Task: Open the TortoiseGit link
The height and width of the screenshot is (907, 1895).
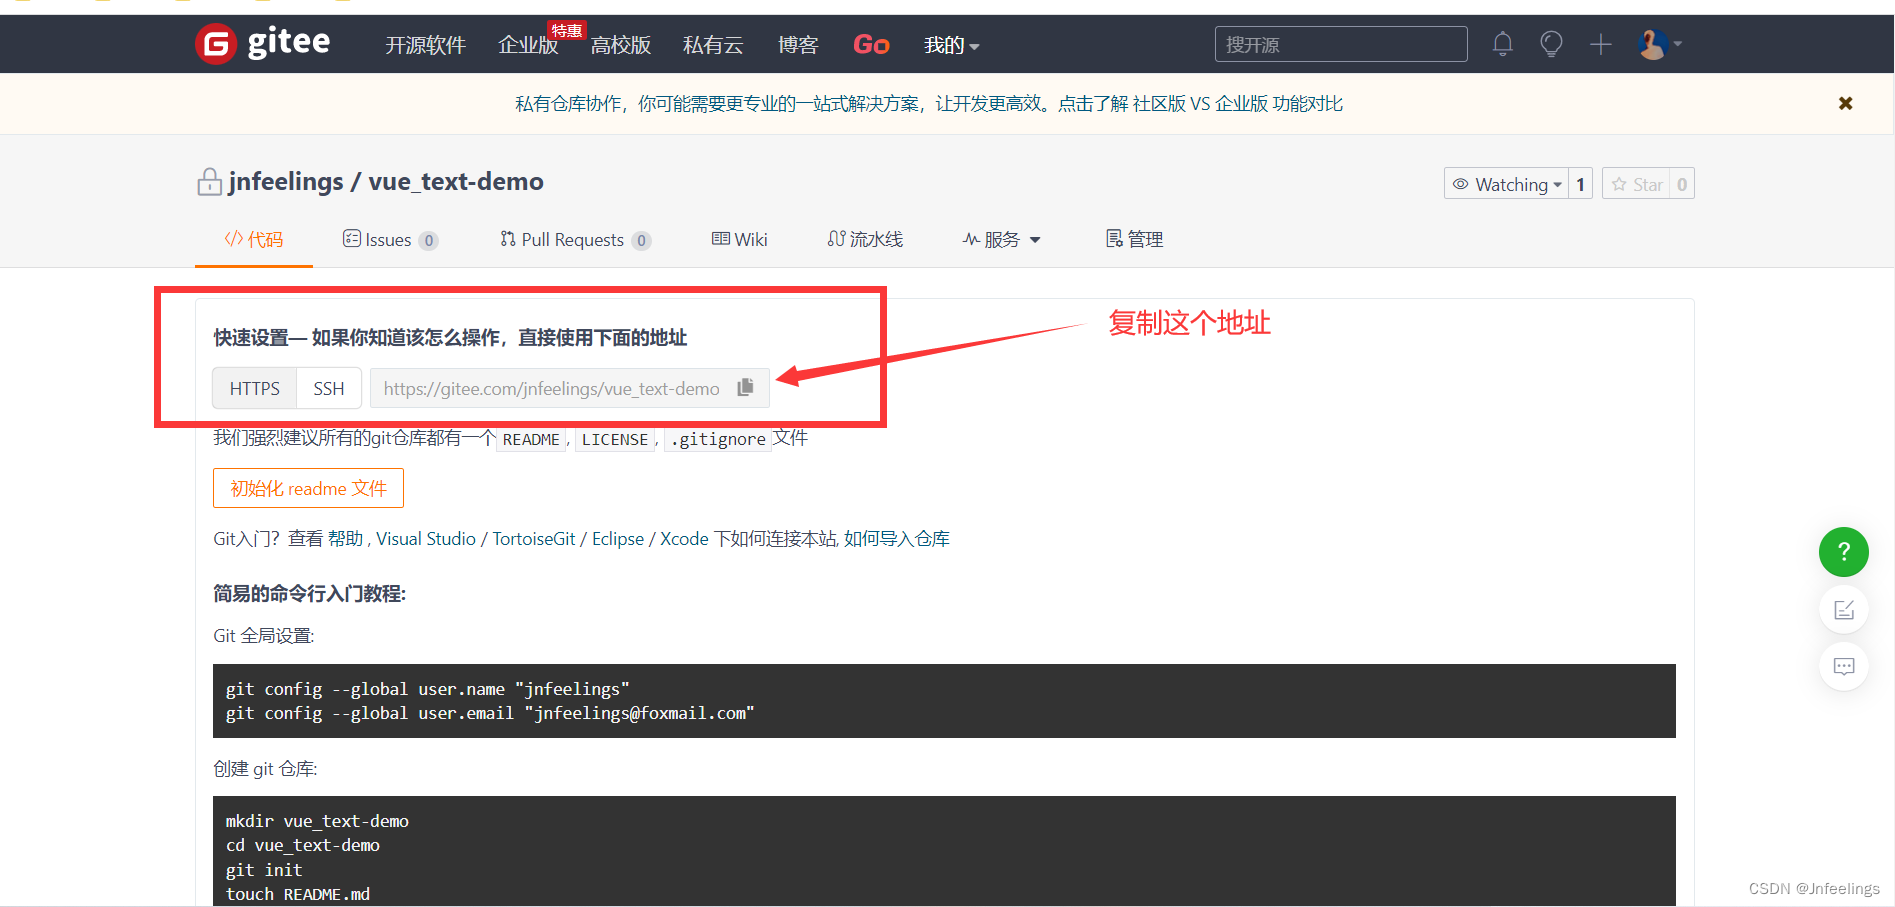Action: pyautogui.click(x=534, y=539)
